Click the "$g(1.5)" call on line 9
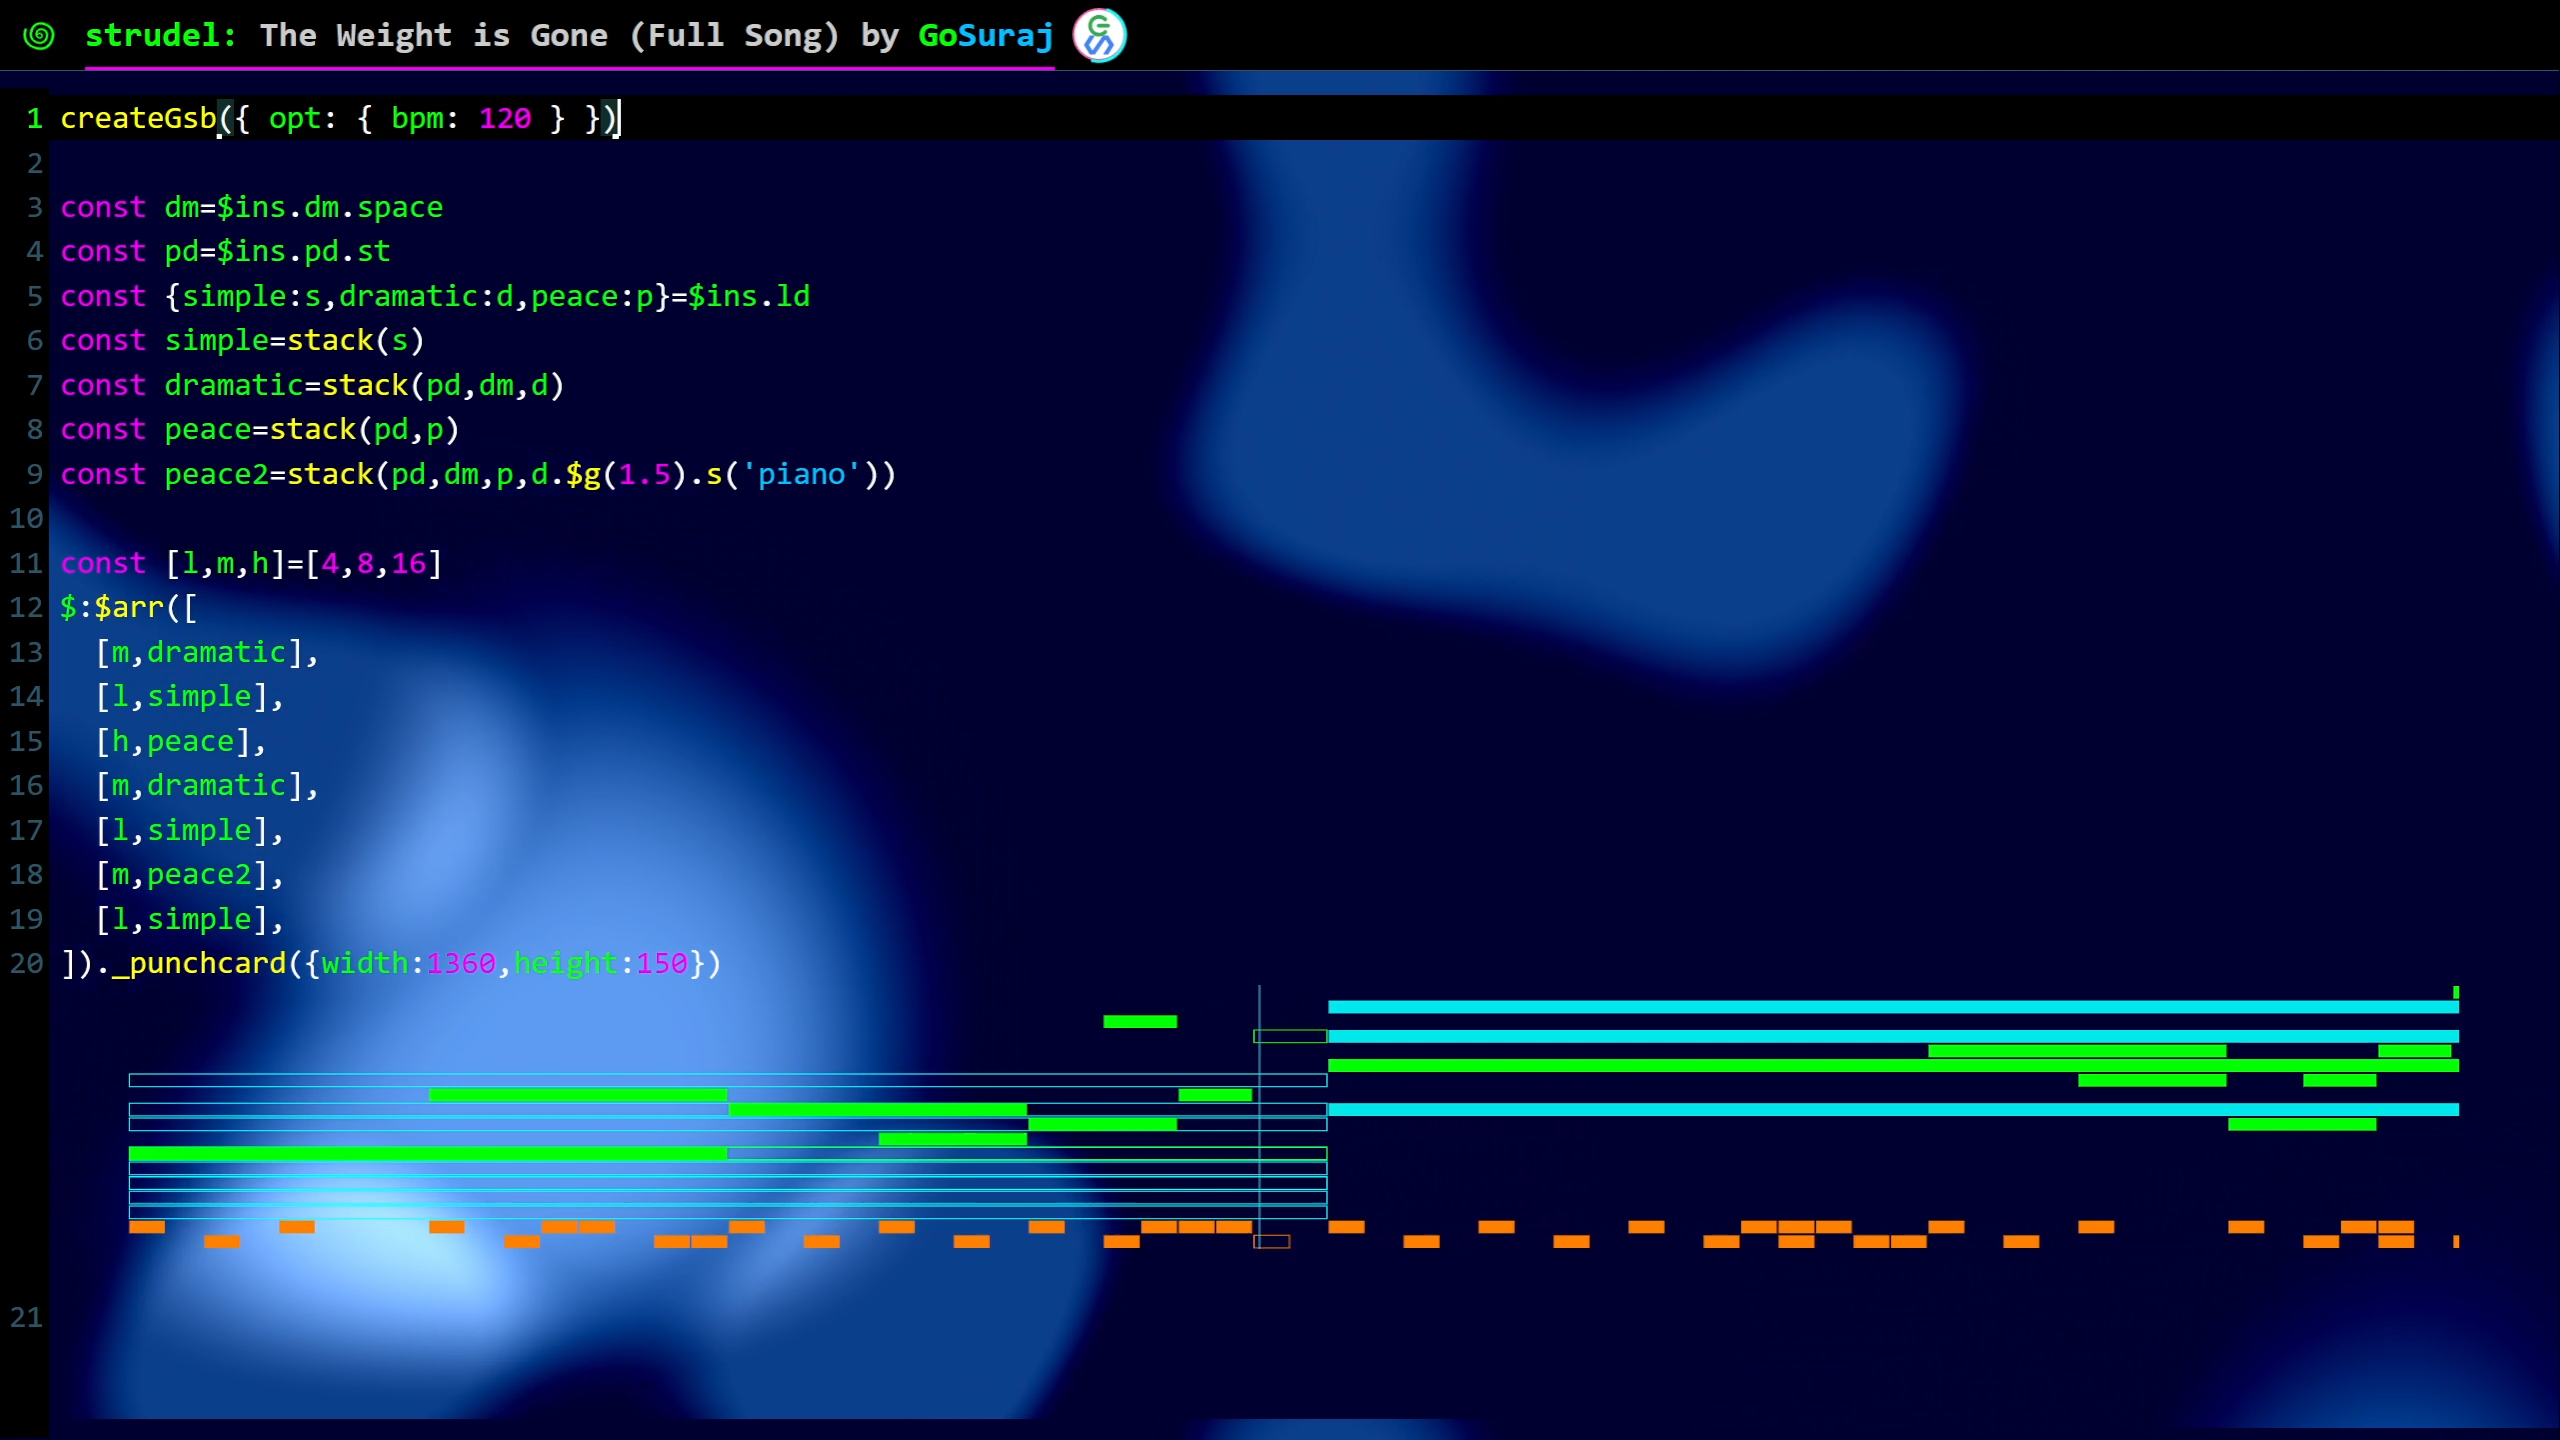Viewport: 2560px width, 1440px height. [x=627, y=474]
